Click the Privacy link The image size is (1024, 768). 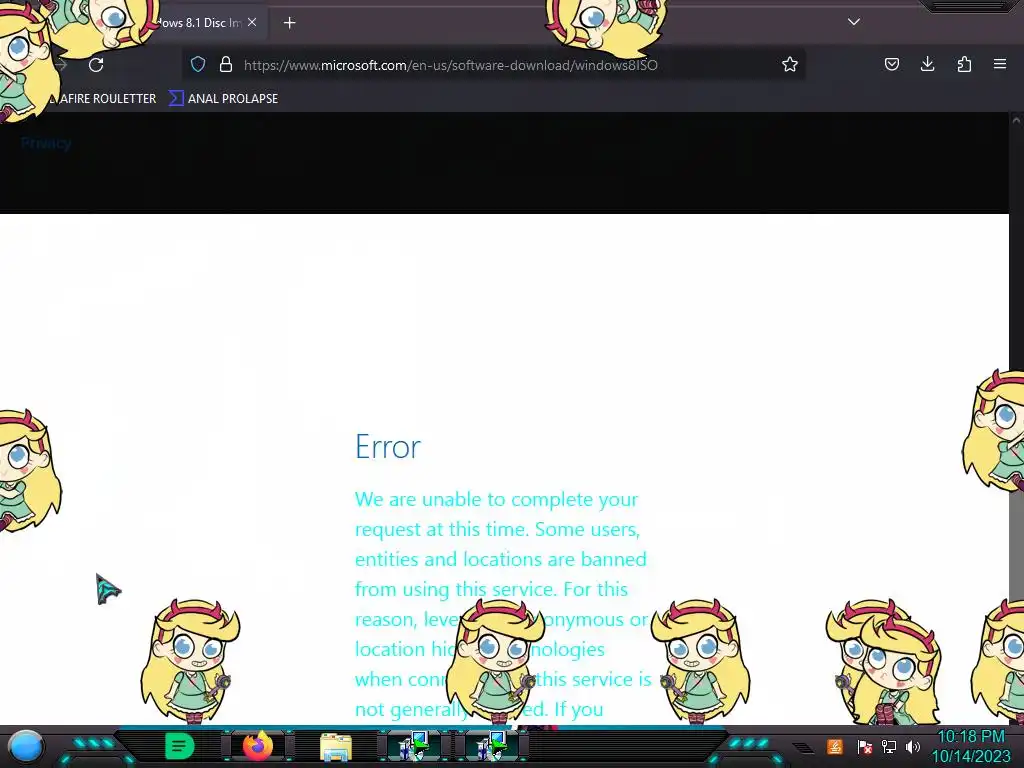[46, 143]
